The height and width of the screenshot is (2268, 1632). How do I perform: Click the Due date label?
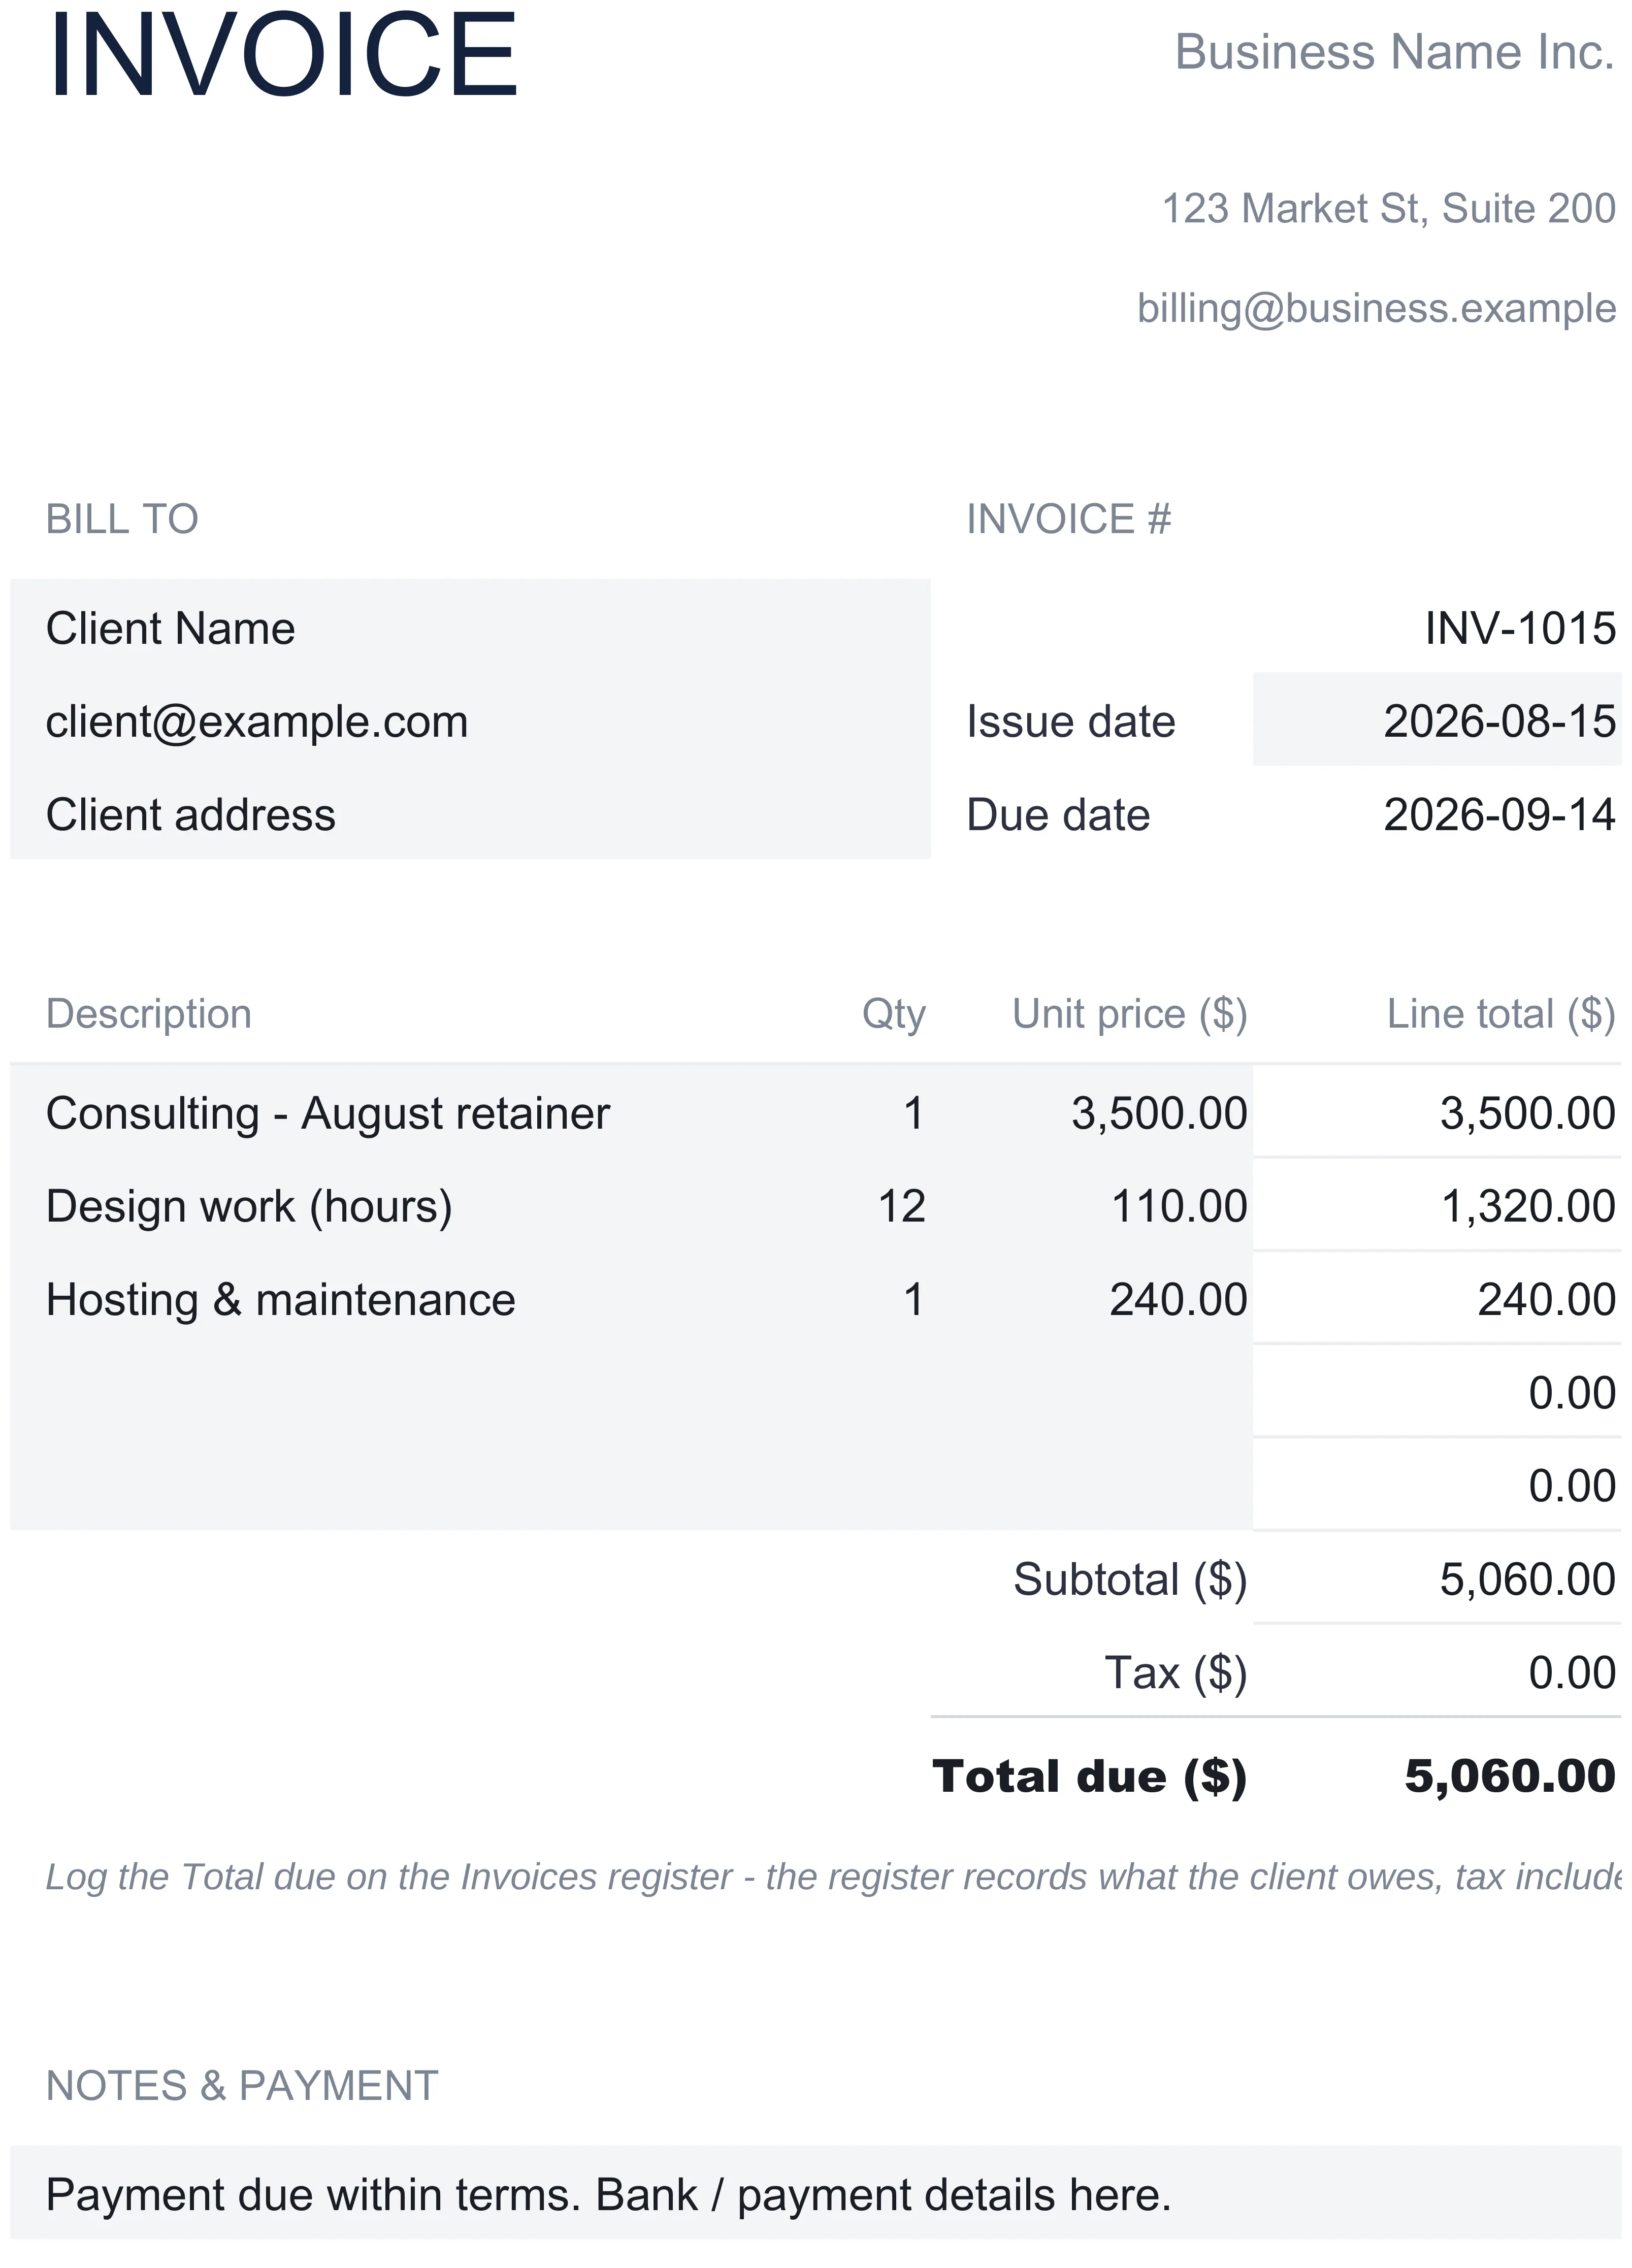(1058, 814)
